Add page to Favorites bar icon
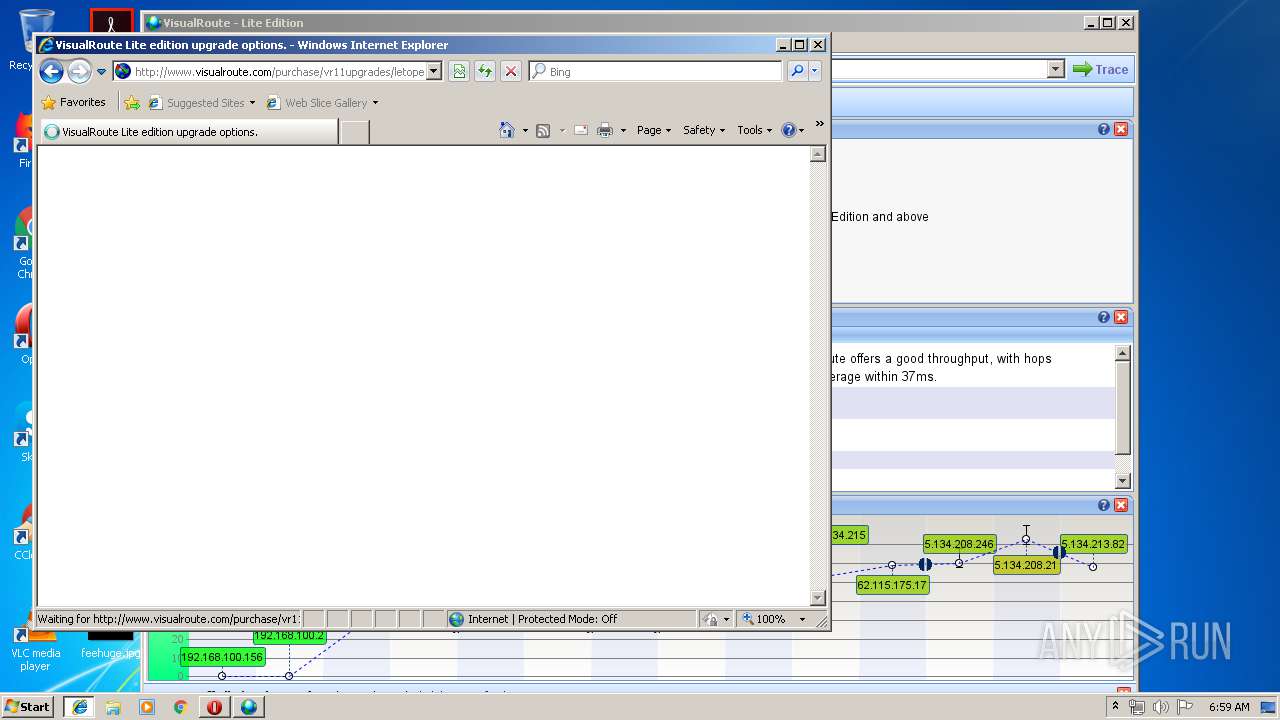 tap(132, 102)
